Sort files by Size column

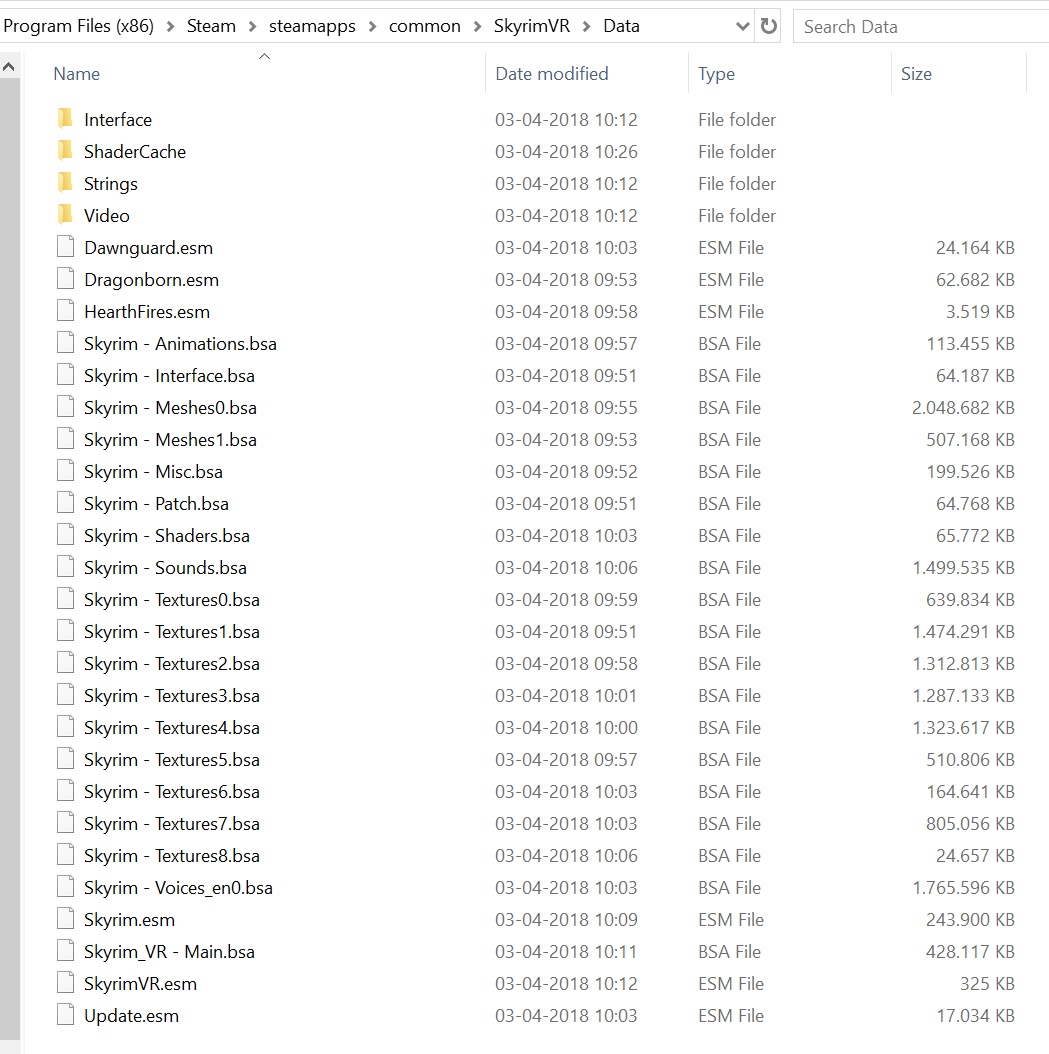point(916,73)
